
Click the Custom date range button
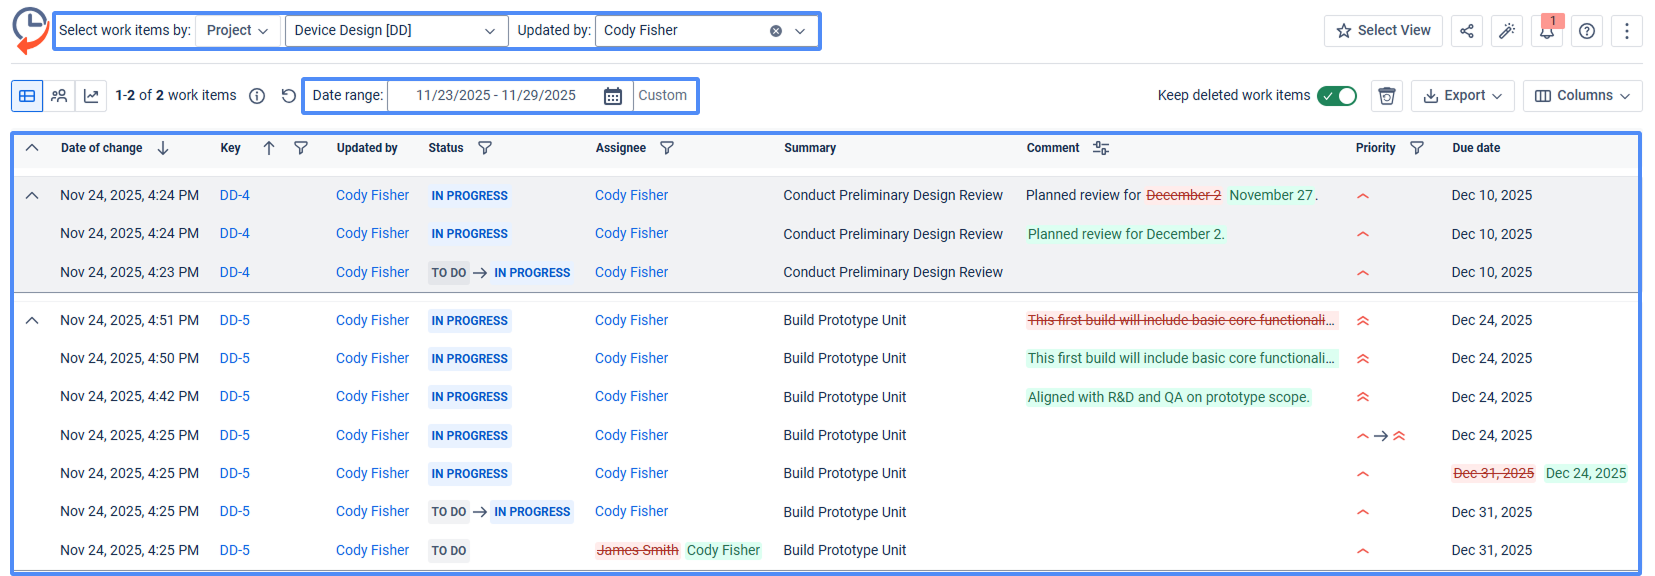tap(663, 96)
